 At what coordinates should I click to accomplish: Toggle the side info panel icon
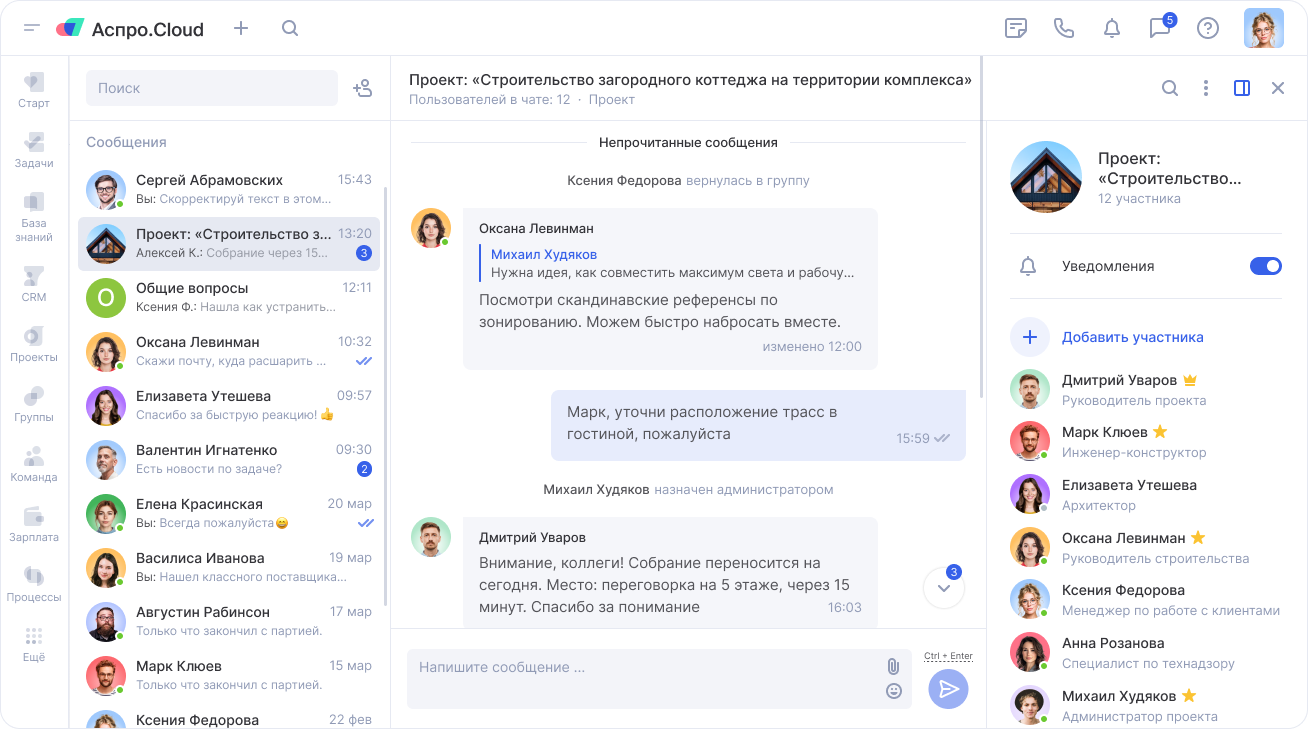point(1242,88)
